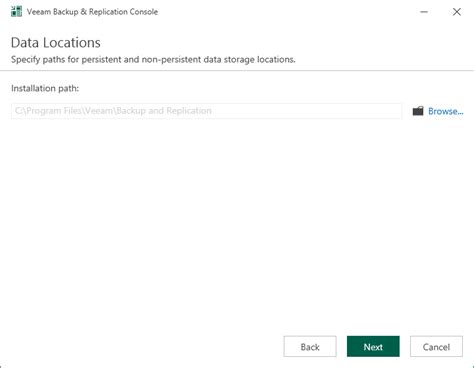The image size is (474, 368).
Task: Click the horizontal separator under the header
Action: [237, 70]
